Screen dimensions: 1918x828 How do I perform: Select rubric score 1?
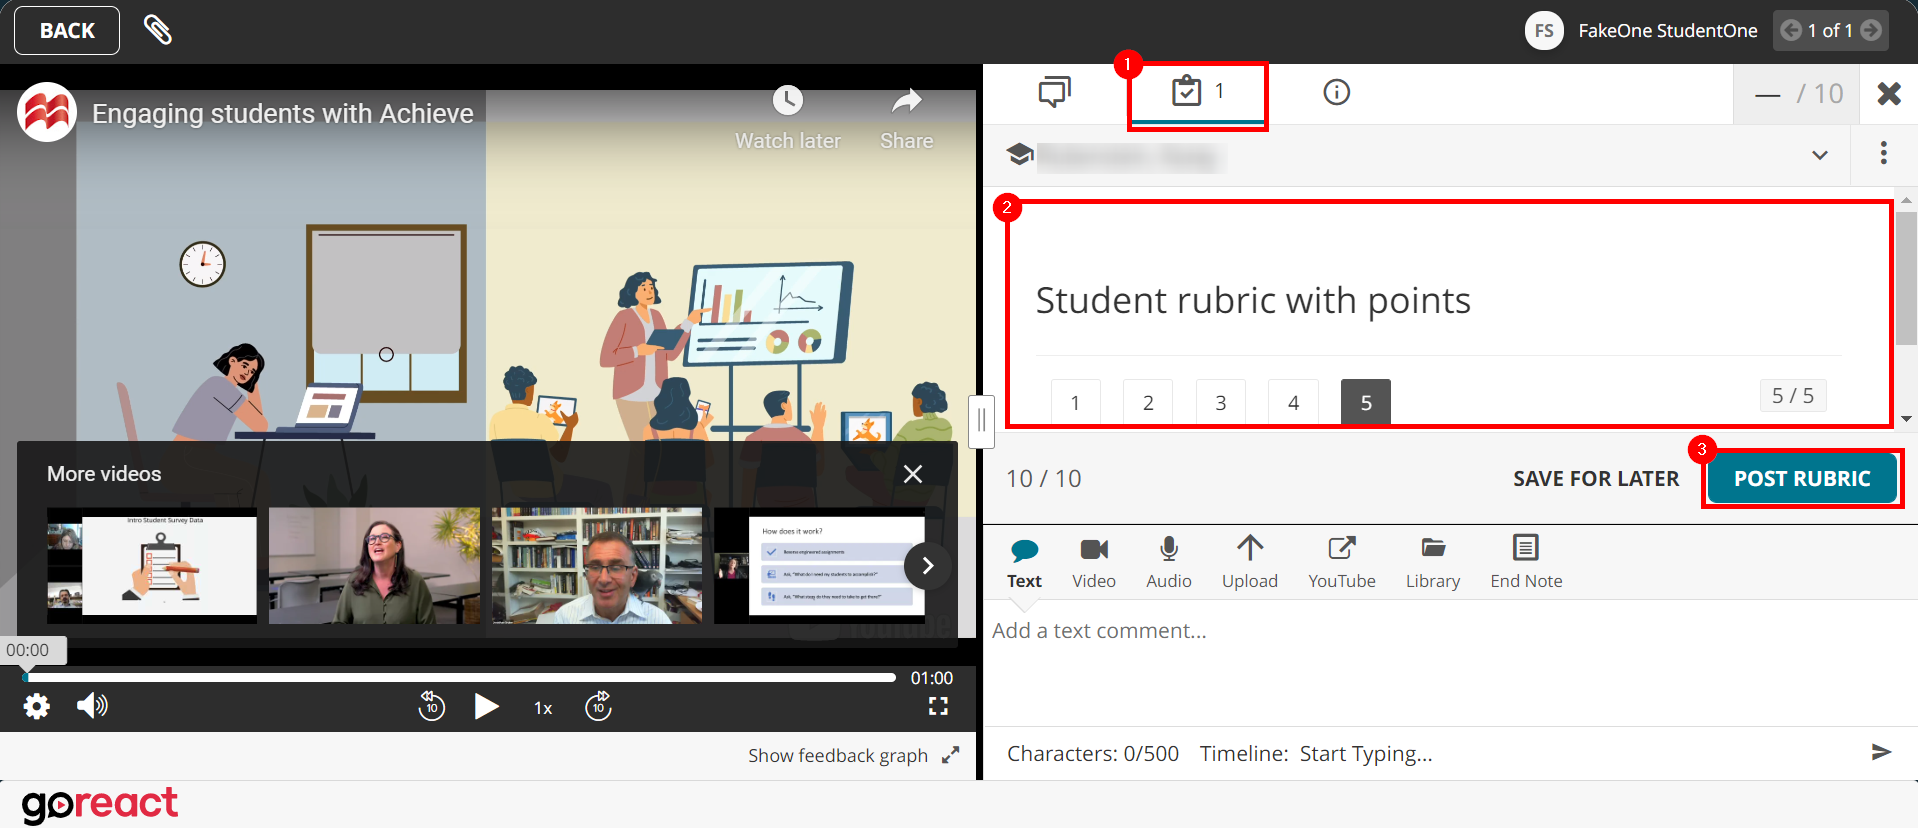[x=1075, y=402]
